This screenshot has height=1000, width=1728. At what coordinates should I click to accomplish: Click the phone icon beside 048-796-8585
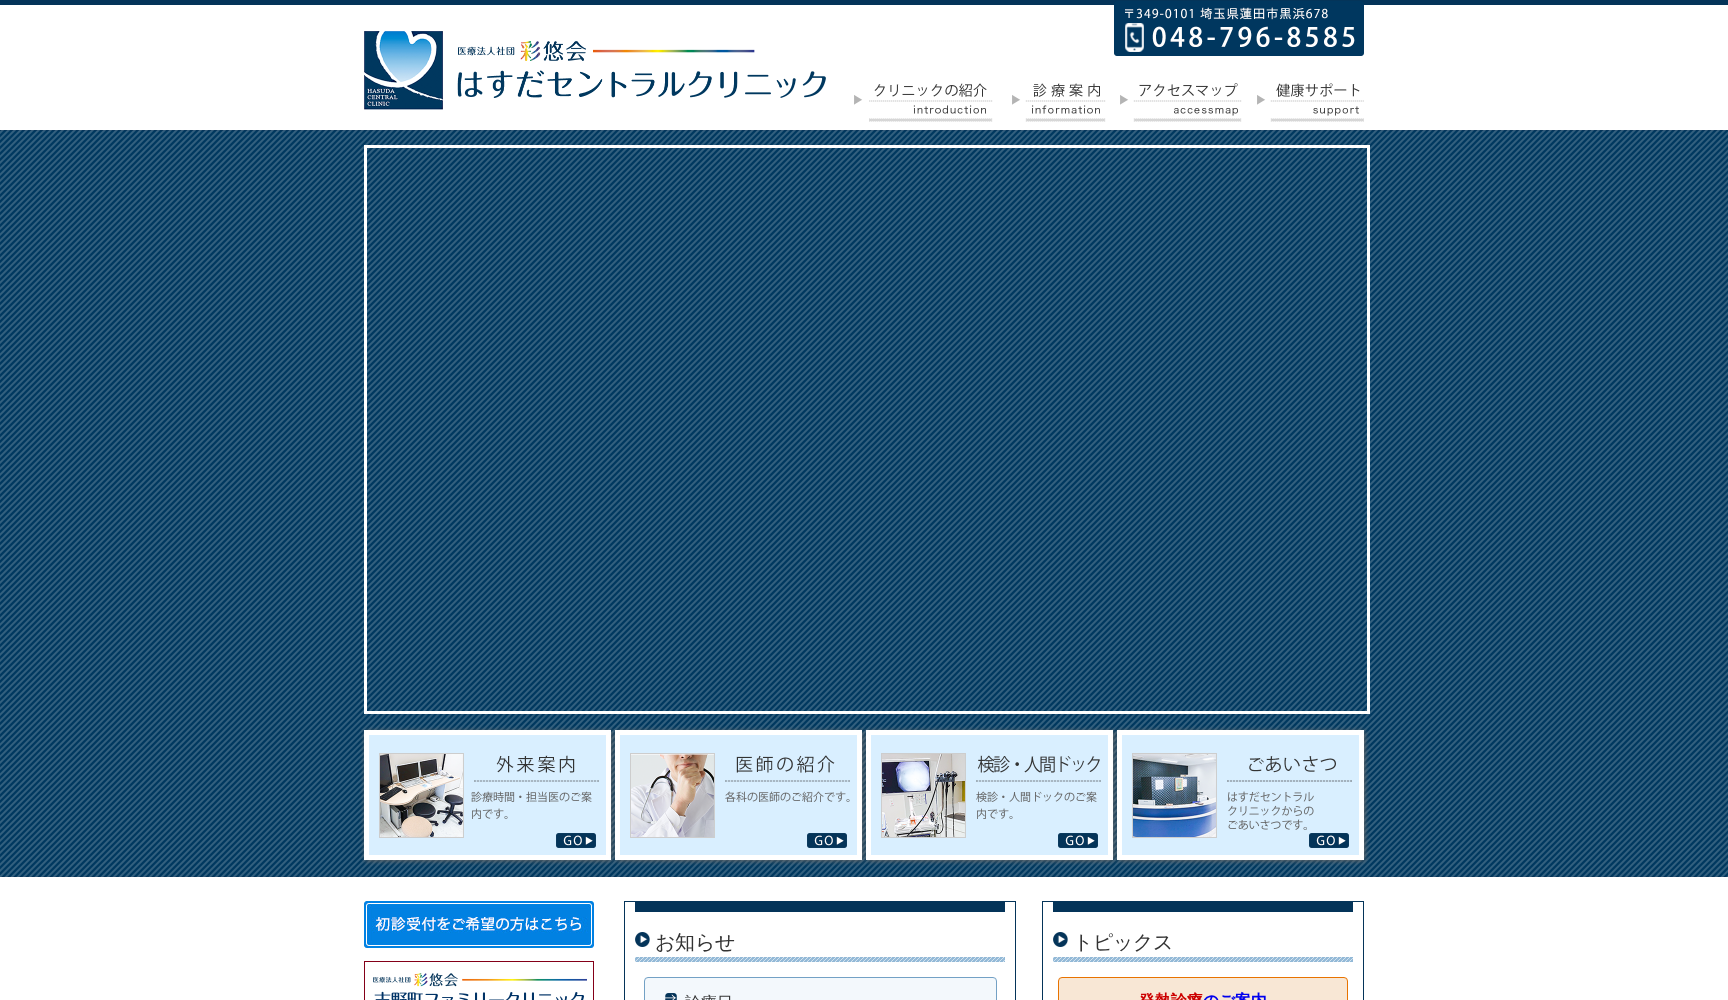coord(1134,38)
